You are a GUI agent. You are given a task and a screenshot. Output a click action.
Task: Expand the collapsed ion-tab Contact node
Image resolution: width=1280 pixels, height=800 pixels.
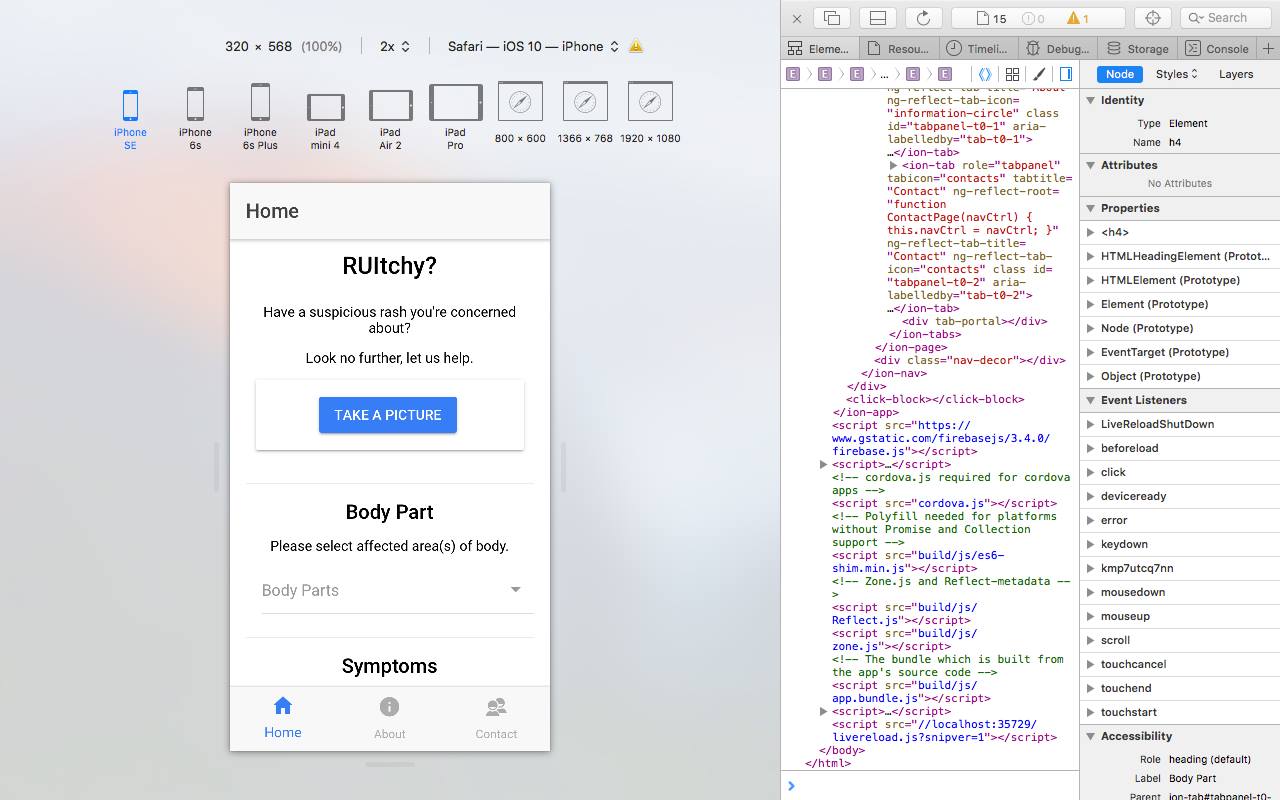pos(893,165)
